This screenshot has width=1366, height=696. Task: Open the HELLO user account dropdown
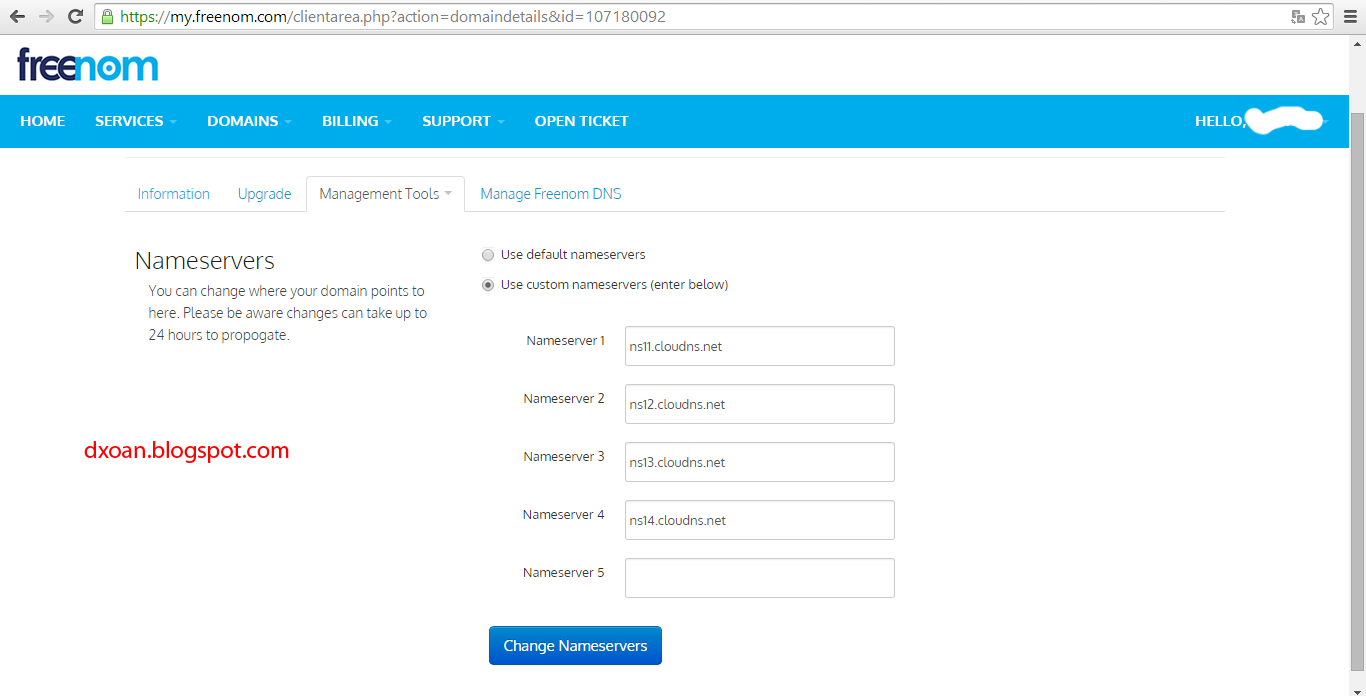tap(1261, 121)
